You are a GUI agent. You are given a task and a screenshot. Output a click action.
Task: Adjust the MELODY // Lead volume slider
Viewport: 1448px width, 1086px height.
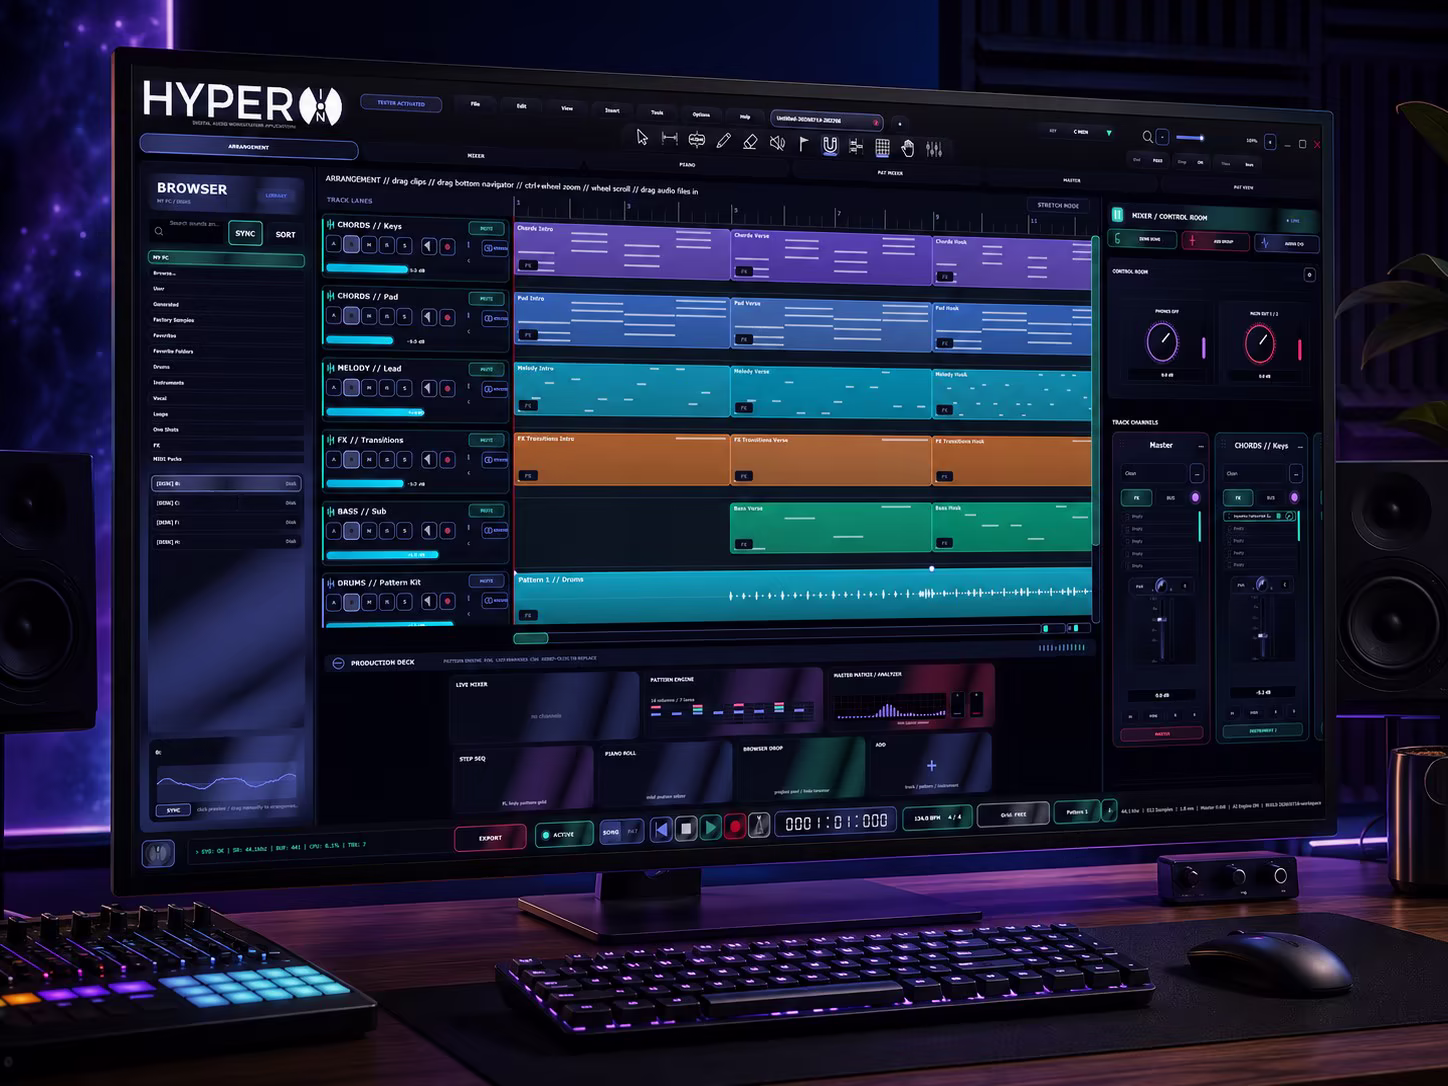click(x=375, y=412)
